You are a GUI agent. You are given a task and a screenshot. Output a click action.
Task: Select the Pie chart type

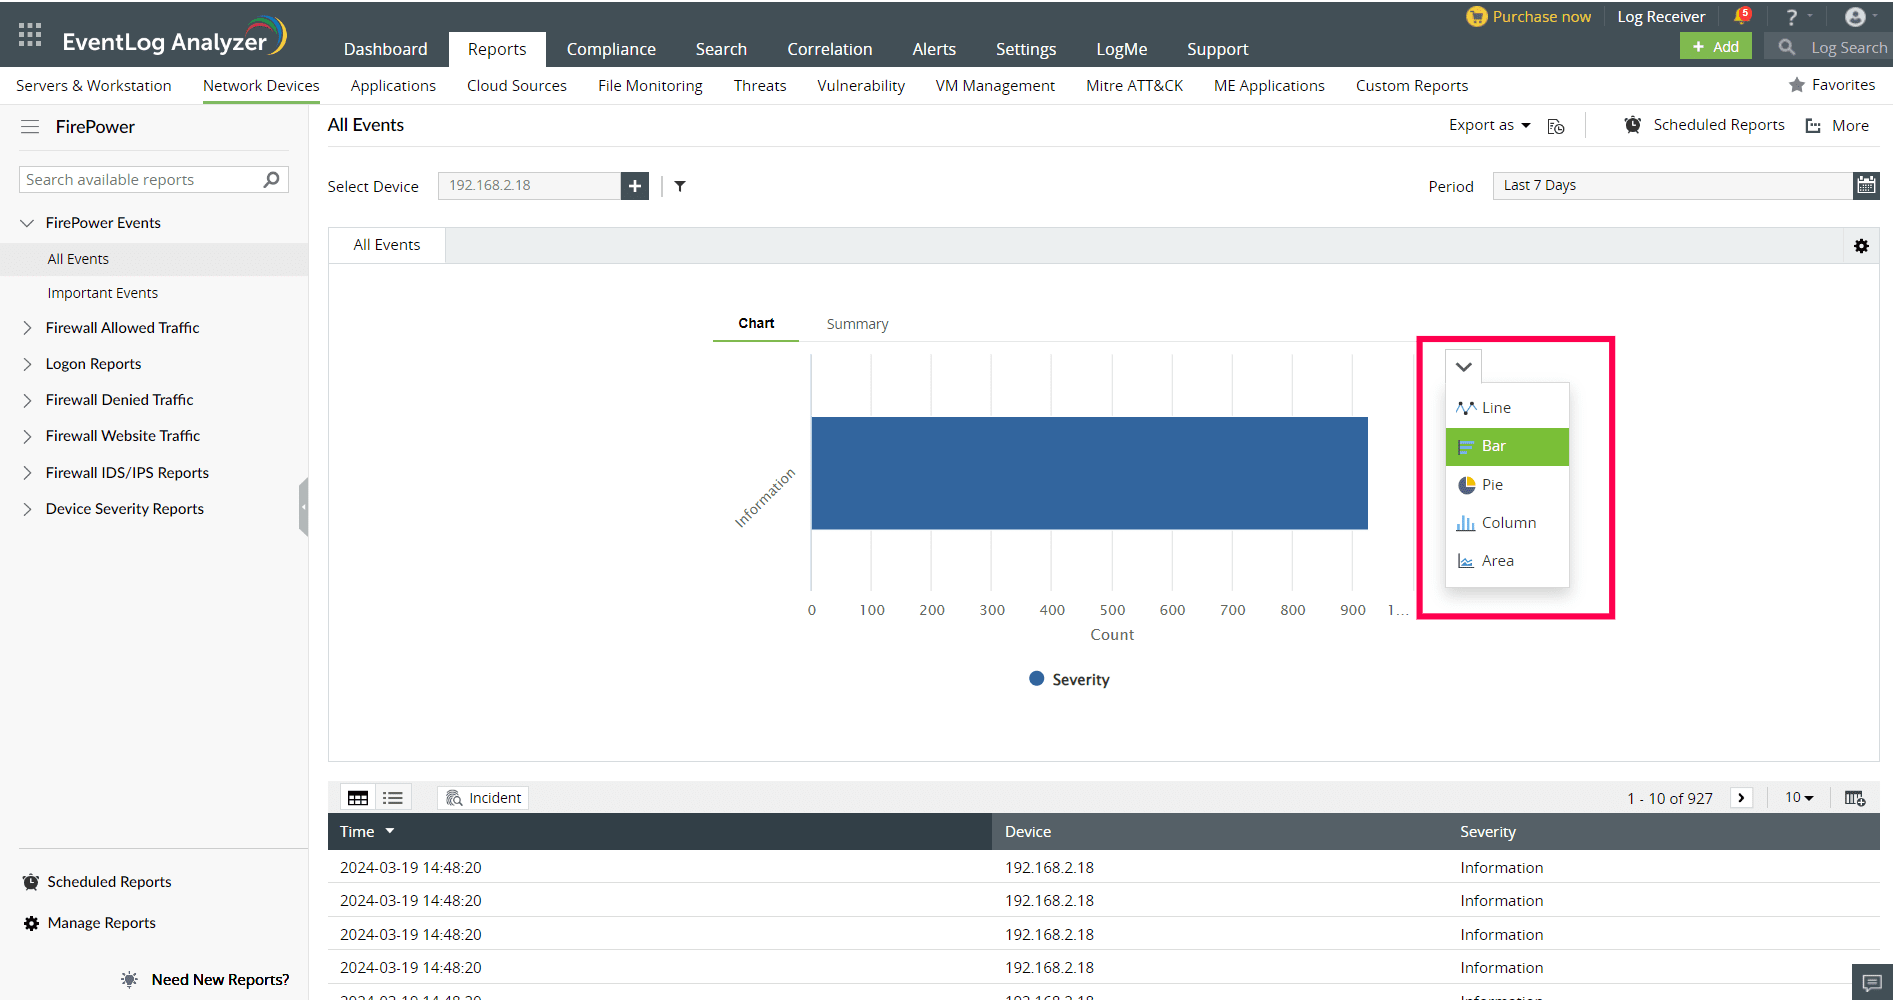coord(1507,485)
